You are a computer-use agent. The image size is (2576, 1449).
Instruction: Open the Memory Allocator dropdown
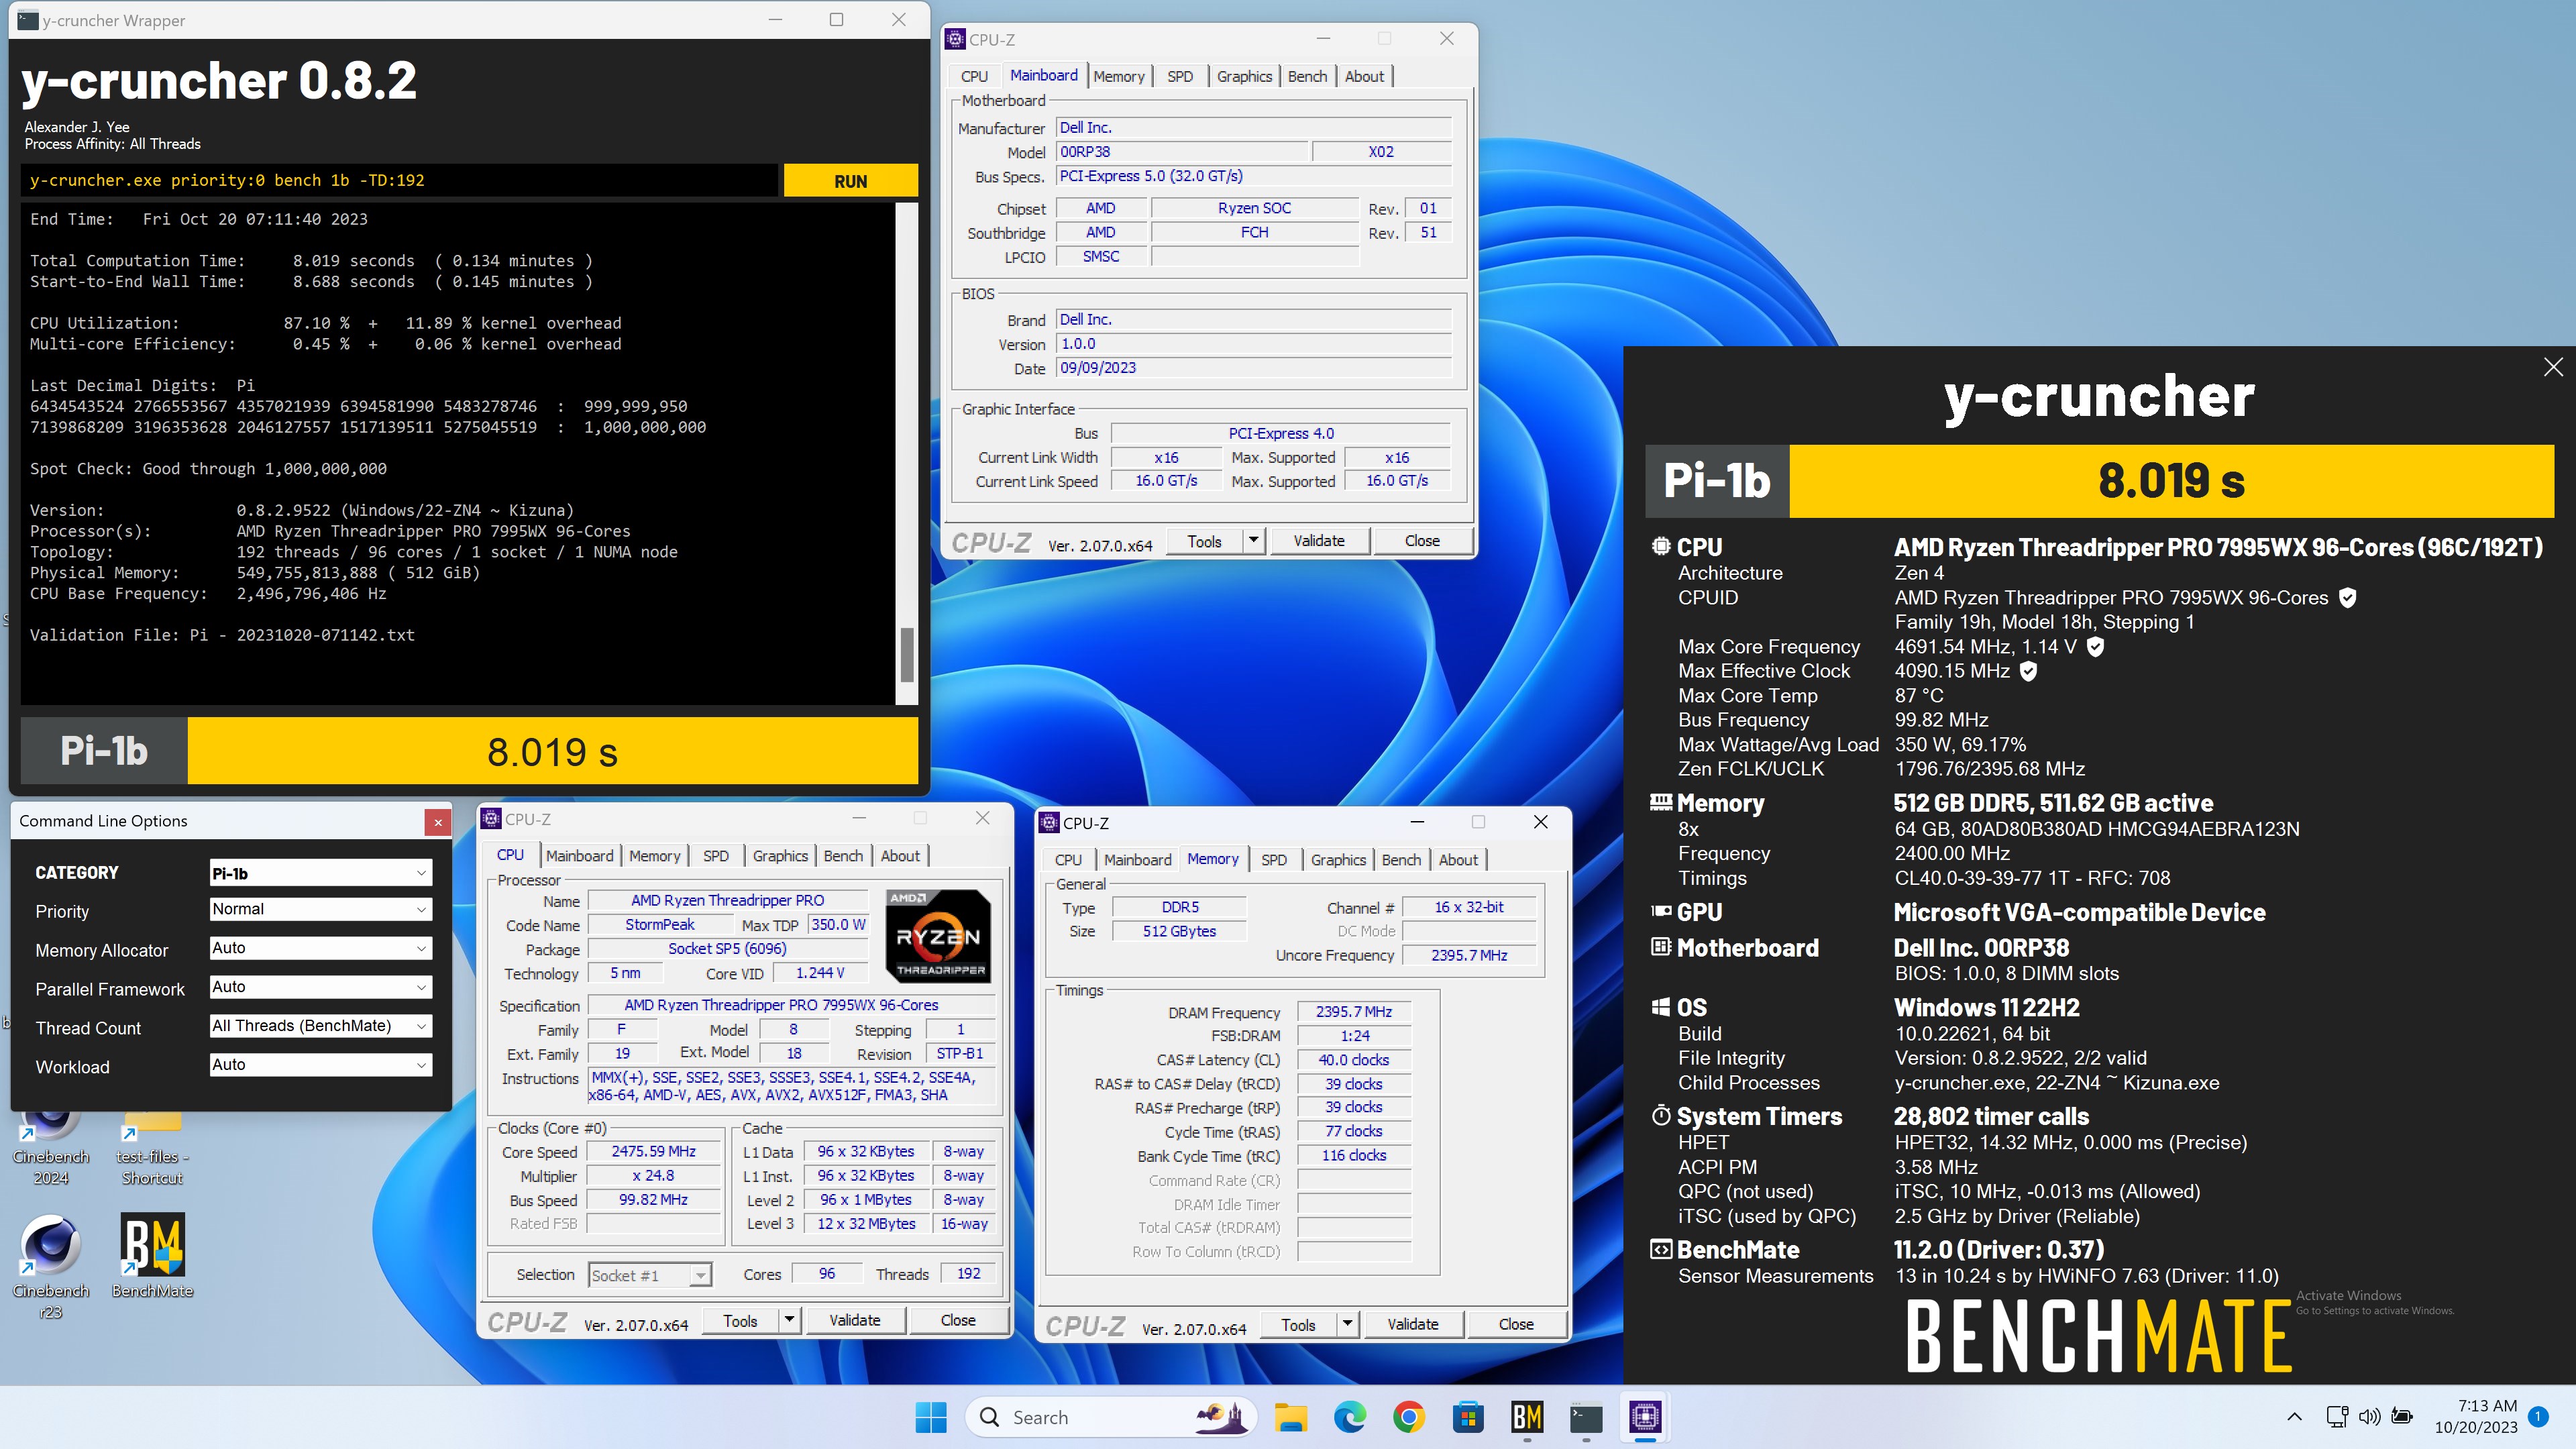(x=320, y=948)
